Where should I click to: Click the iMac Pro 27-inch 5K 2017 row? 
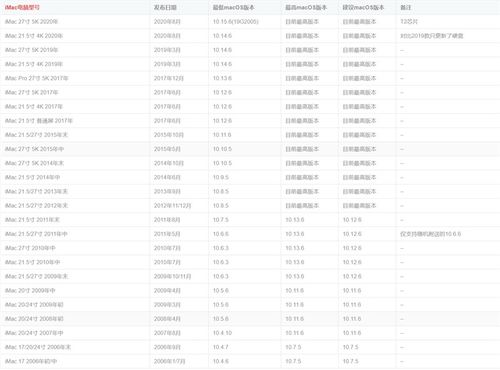point(250,78)
